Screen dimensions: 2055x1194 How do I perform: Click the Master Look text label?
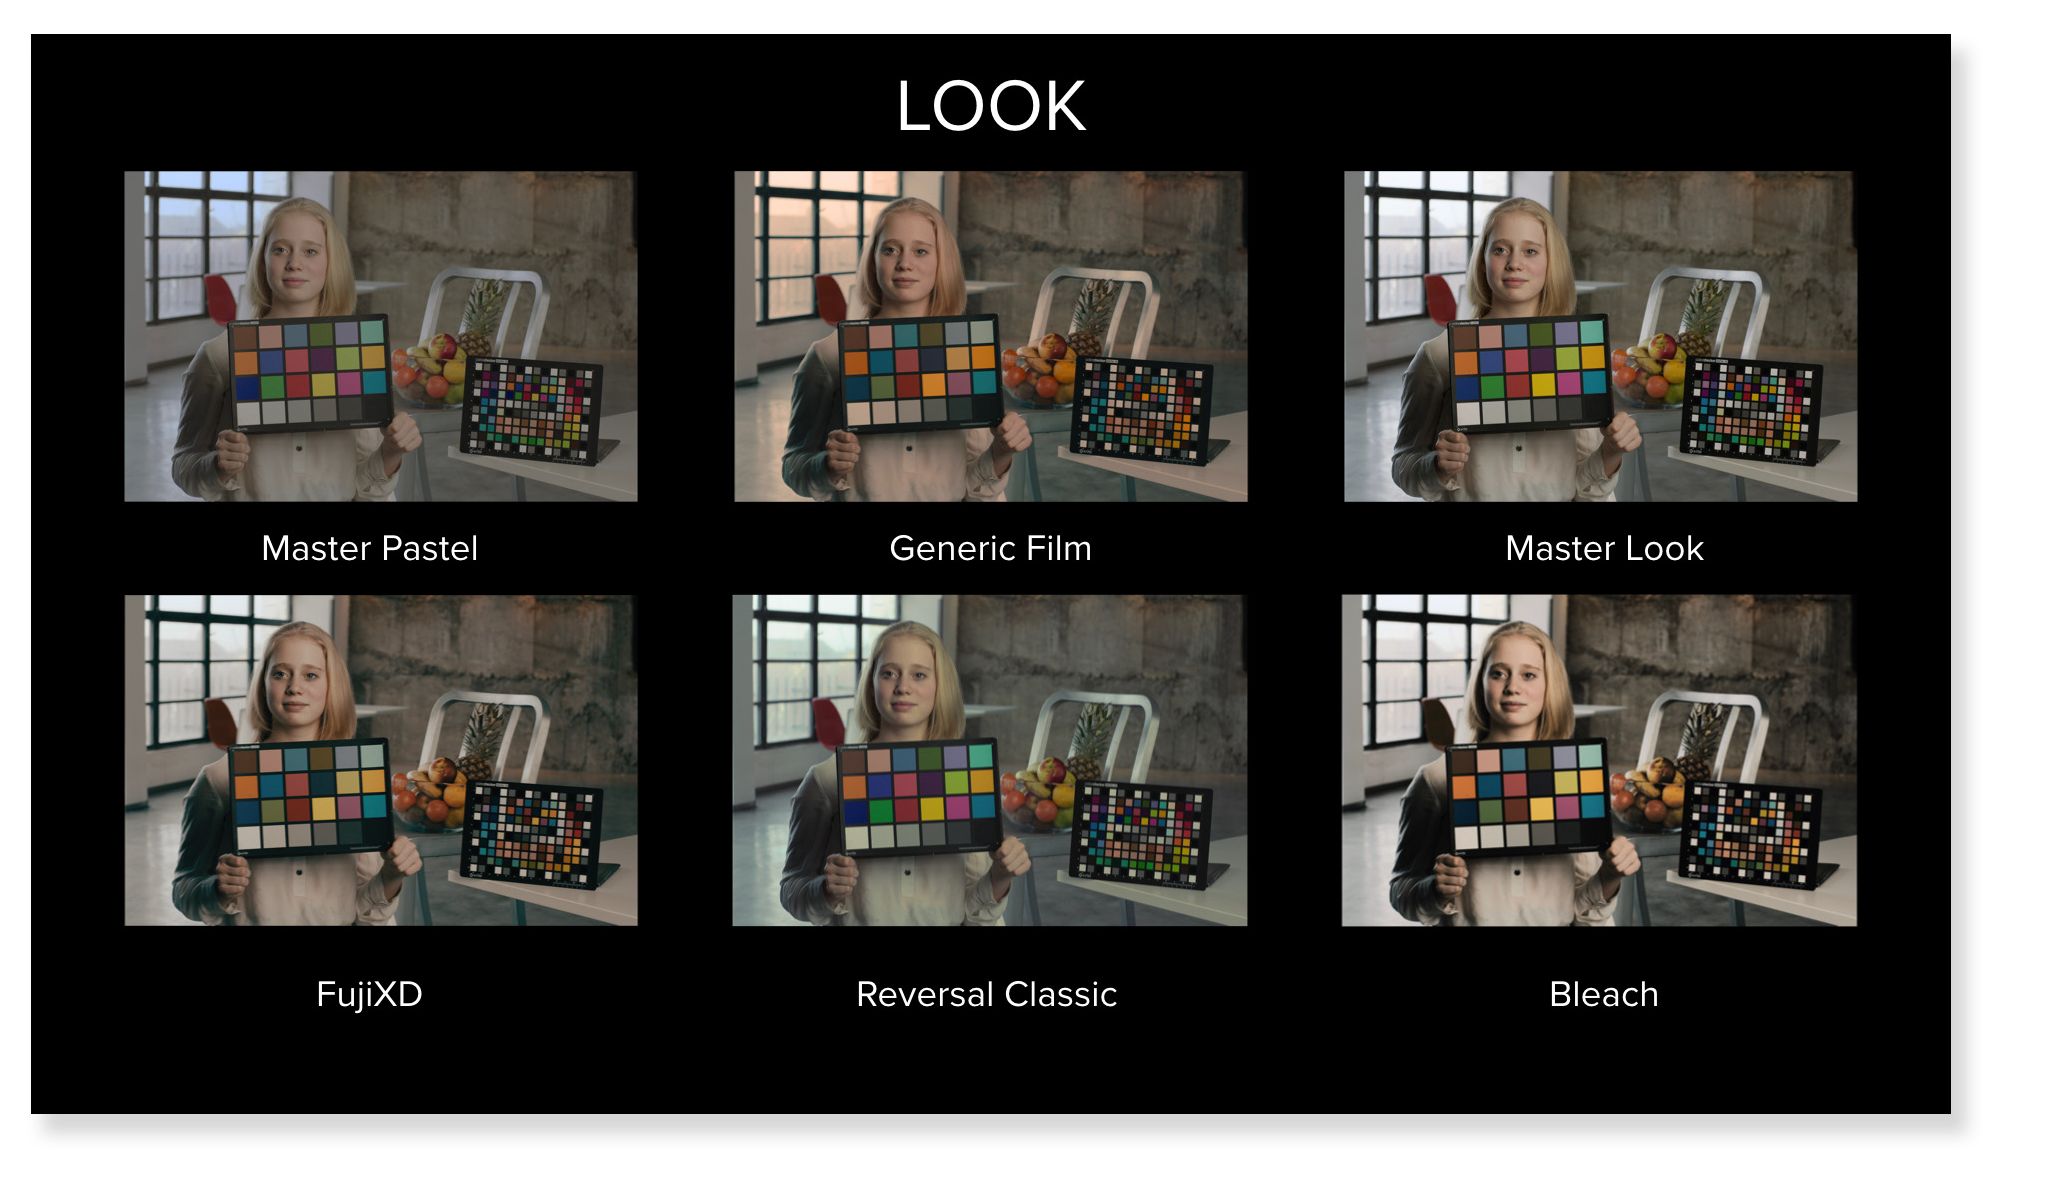point(1604,548)
